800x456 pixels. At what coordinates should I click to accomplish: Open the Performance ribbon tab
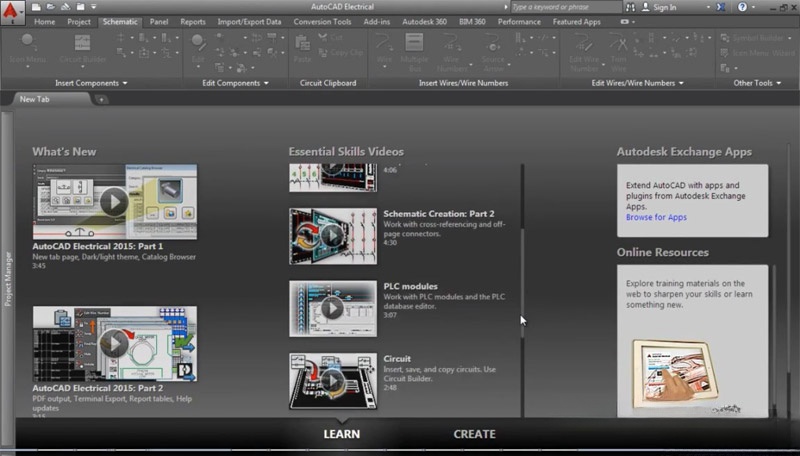519,22
